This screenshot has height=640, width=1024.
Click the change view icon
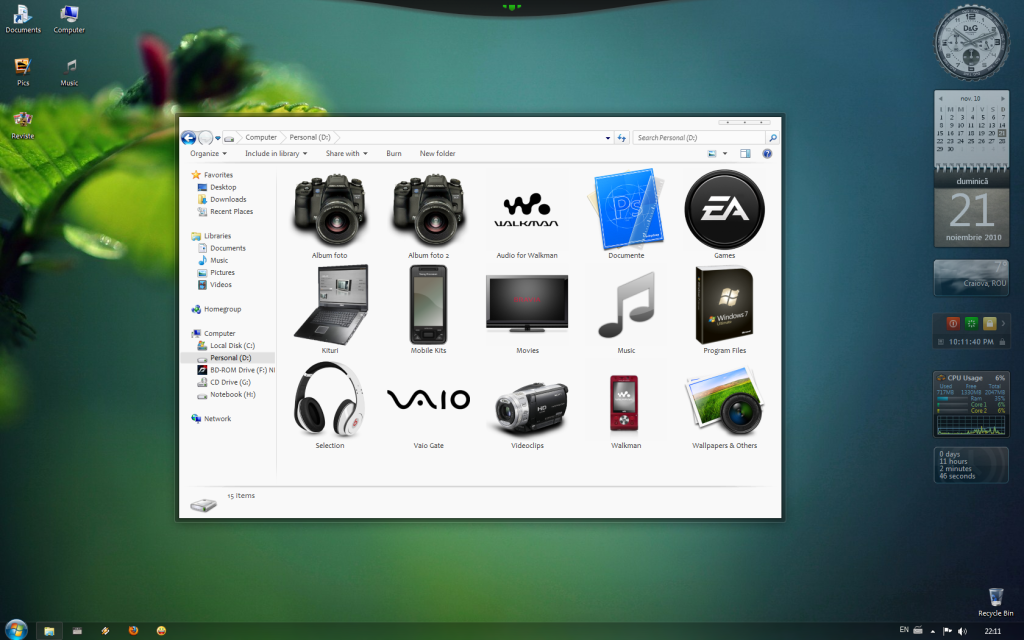(712, 153)
